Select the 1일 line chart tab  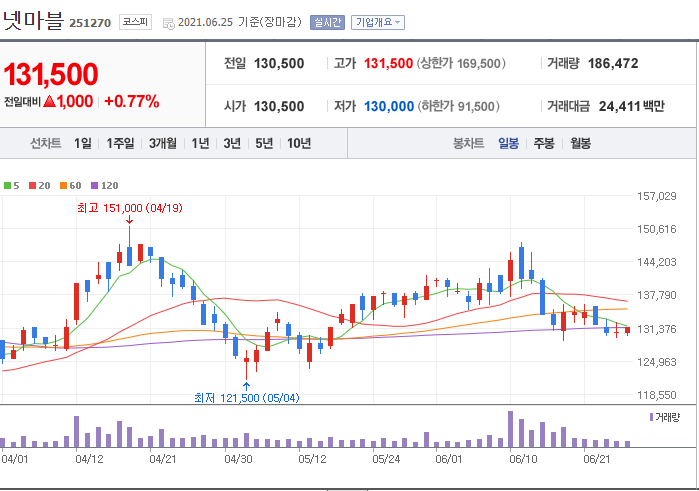pos(82,143)
